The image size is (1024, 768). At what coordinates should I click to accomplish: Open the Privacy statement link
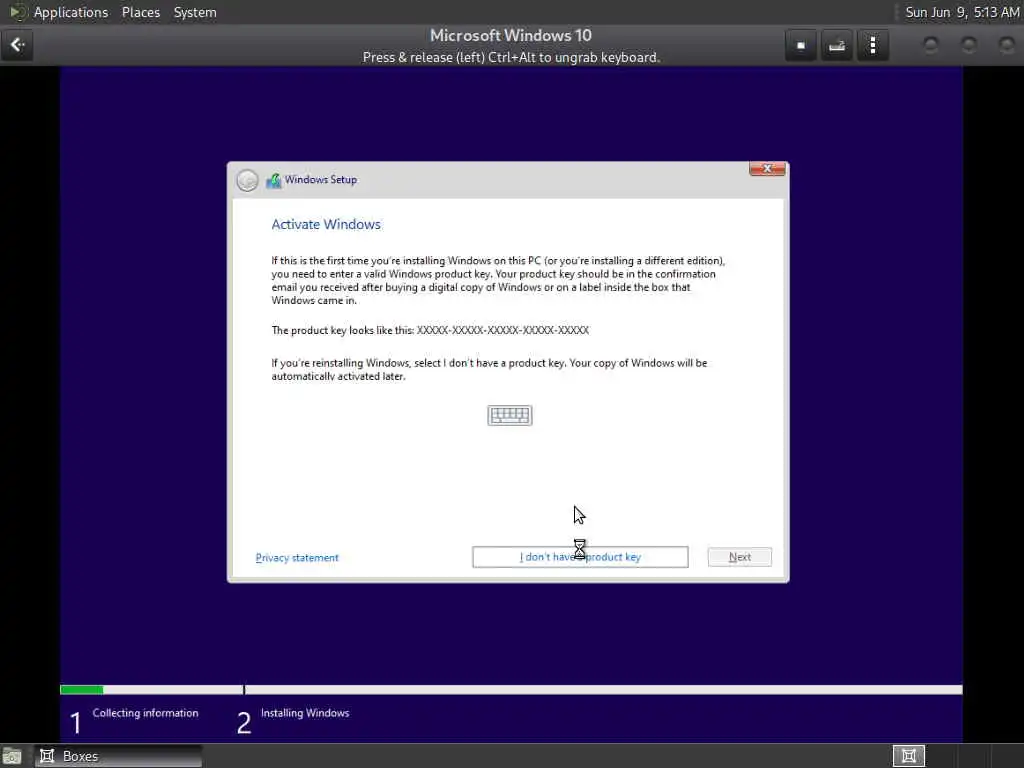(x=297, y=558)
